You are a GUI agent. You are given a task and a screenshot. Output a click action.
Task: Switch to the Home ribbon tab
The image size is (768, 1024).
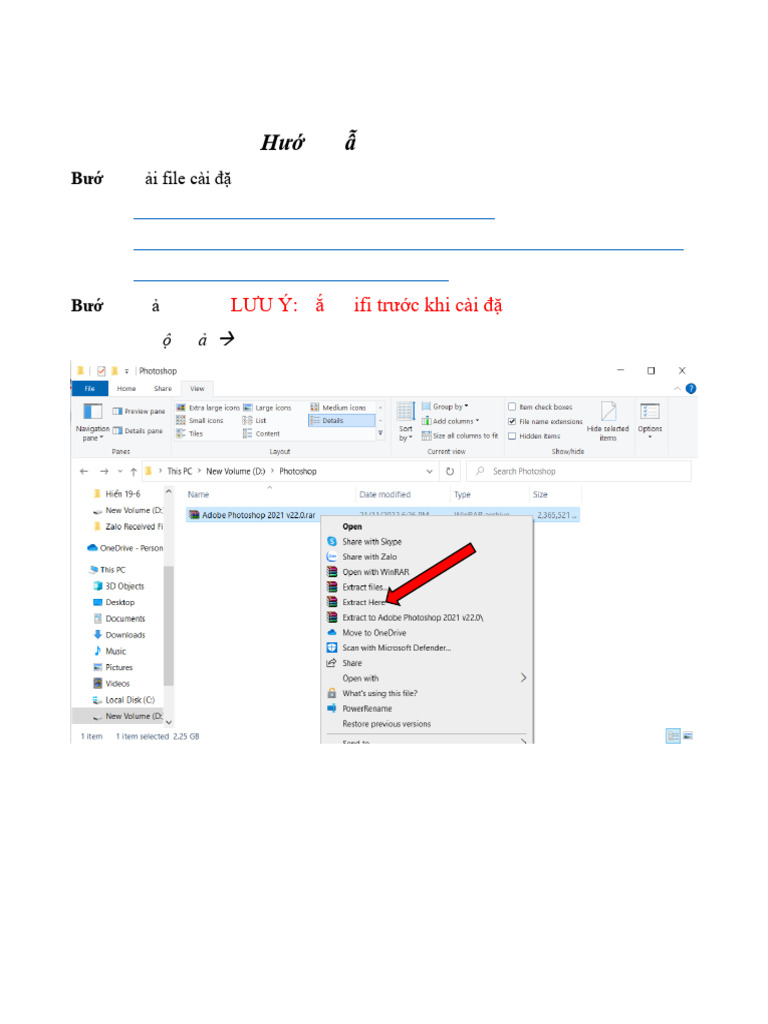pyautogui.click(x=127, y=389)
